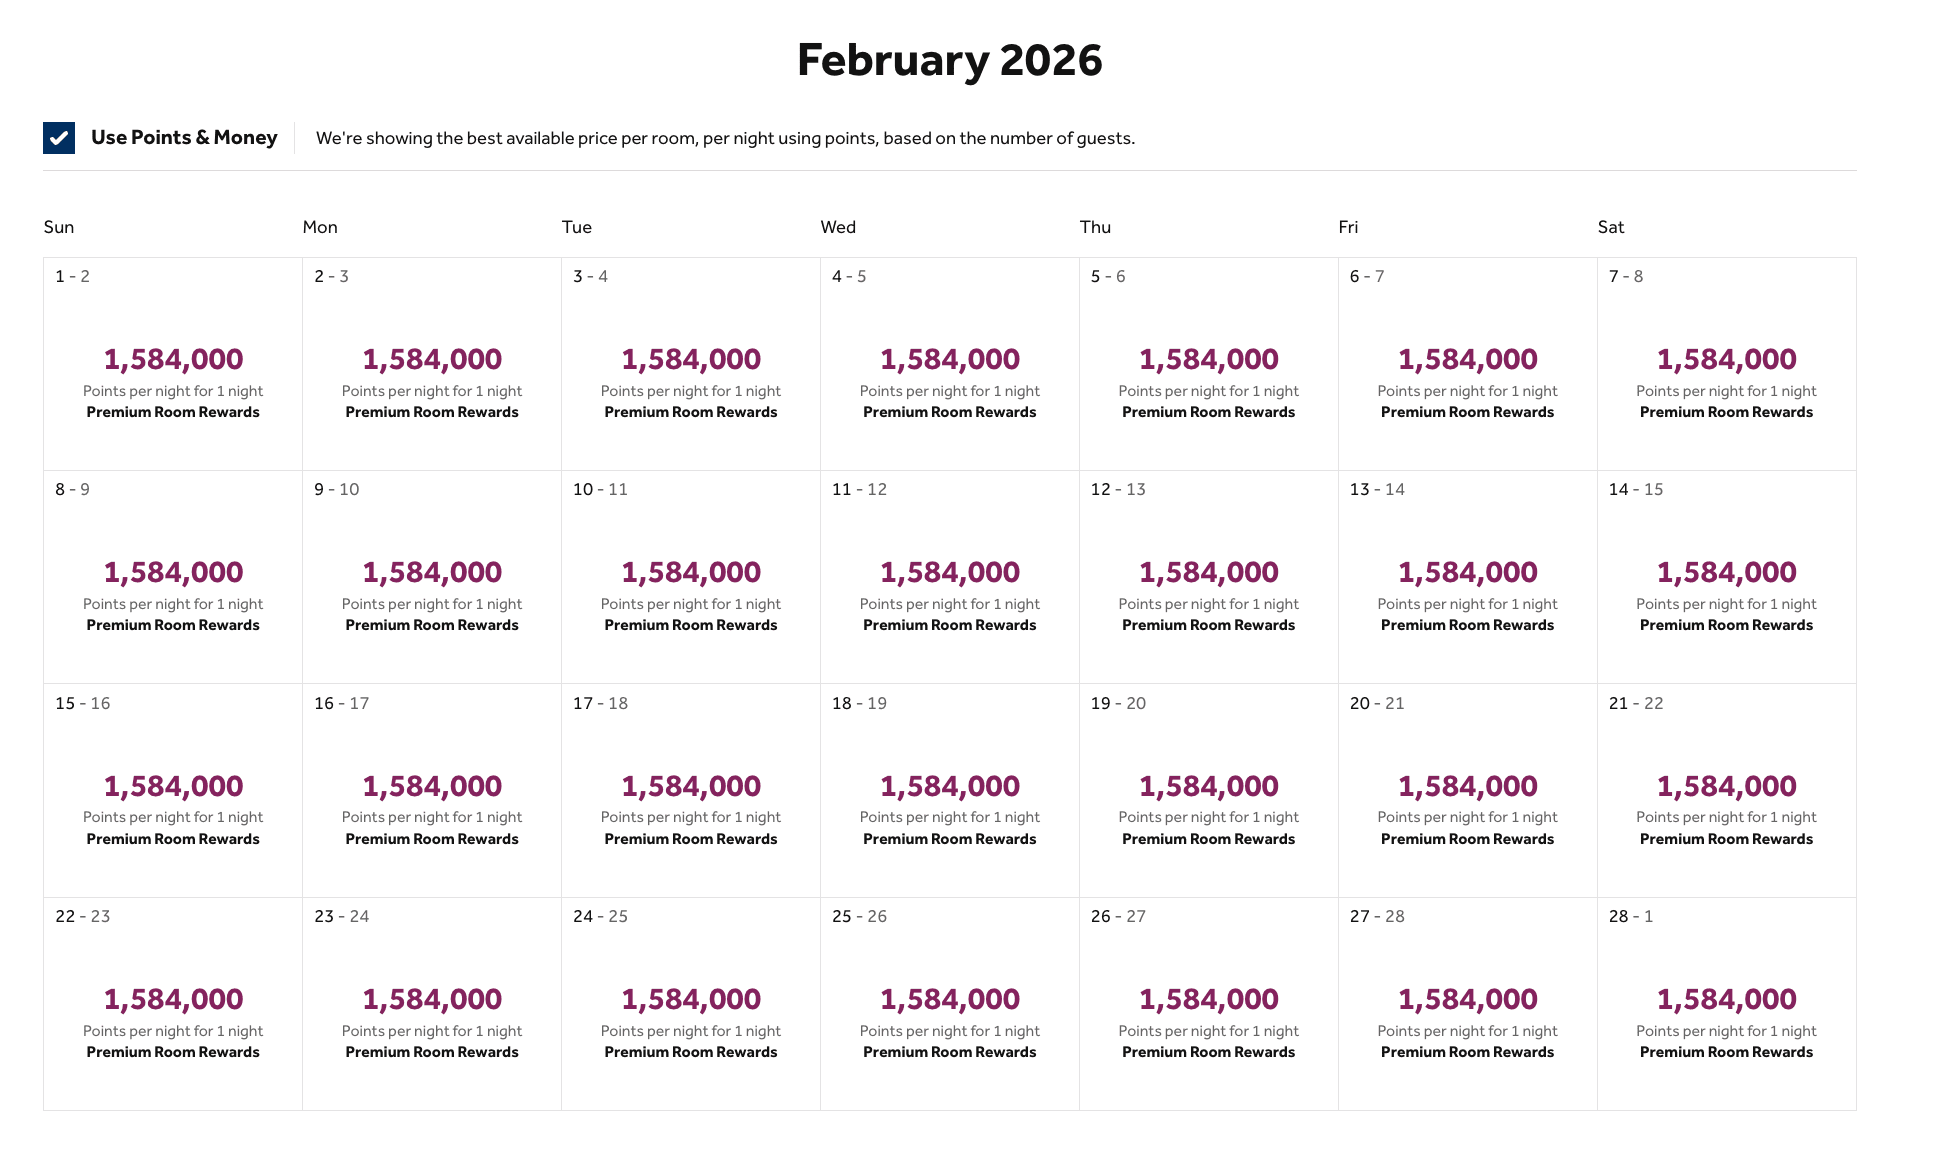Select the 28 - 1 Saturday night

1726,1004
